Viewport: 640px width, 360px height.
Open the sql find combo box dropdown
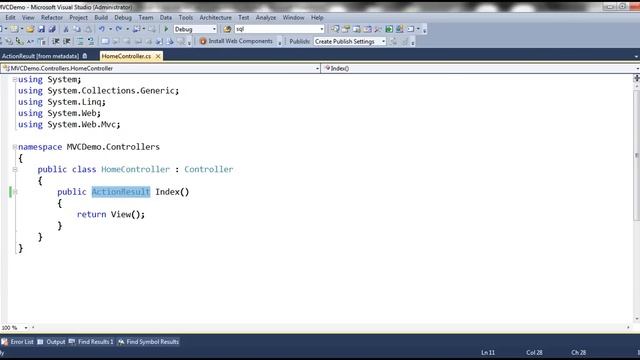(x=322, y=29)
